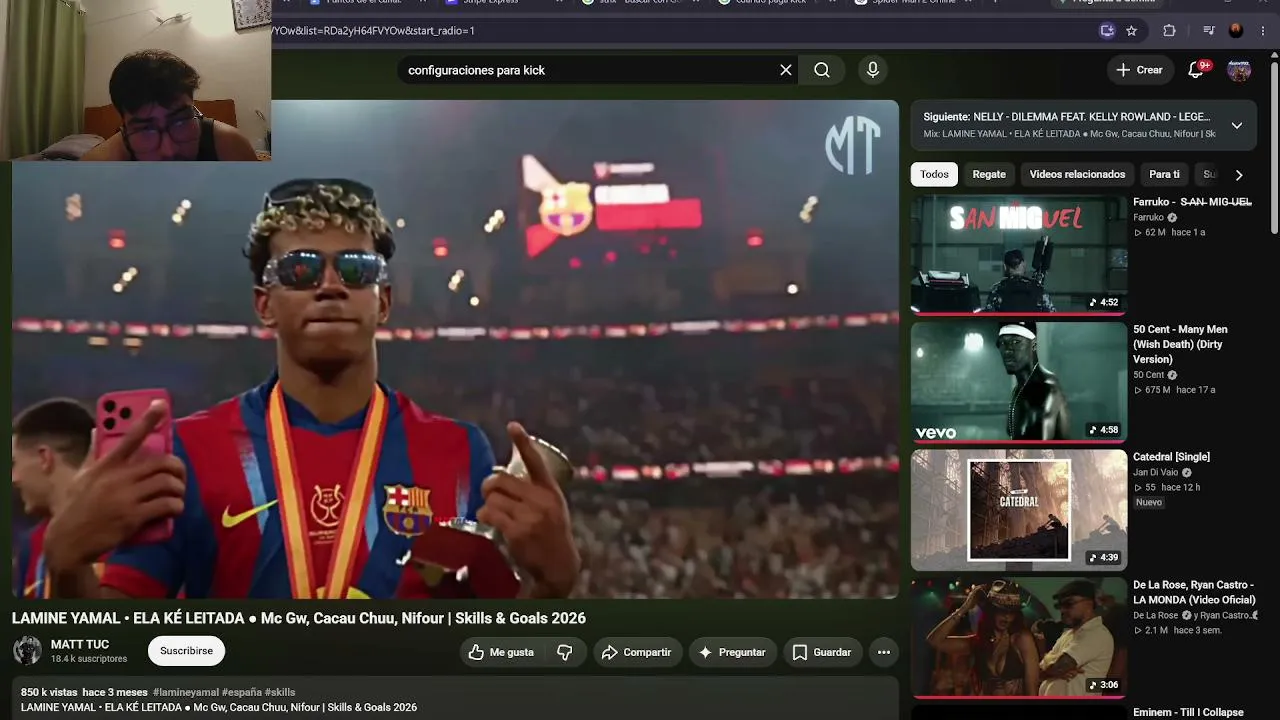Show more filter chips with the arrow
The image size is (1280, 720).
(1239, 175)
